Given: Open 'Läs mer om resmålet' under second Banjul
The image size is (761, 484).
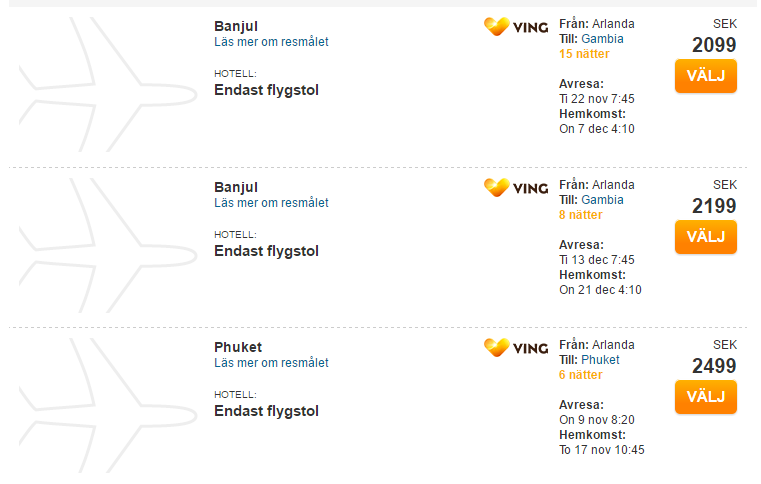Looking at the screenshot, I should [x=271, y=202].
